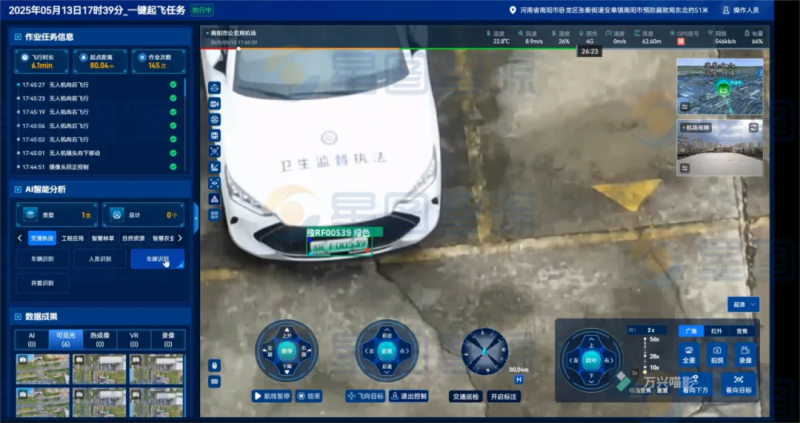The height and width of the screenshot is (423, 800).
Task: Click the 退出控制 button
Action: pos(406,396)
